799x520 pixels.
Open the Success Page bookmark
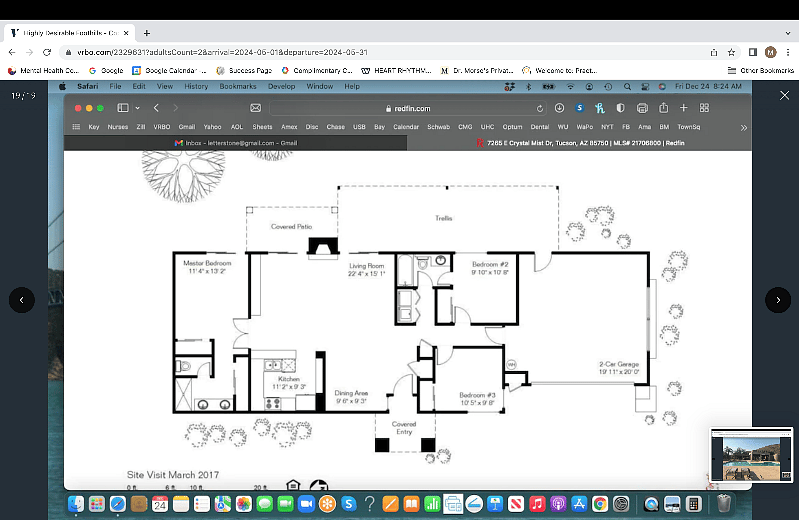click(244, 70)
